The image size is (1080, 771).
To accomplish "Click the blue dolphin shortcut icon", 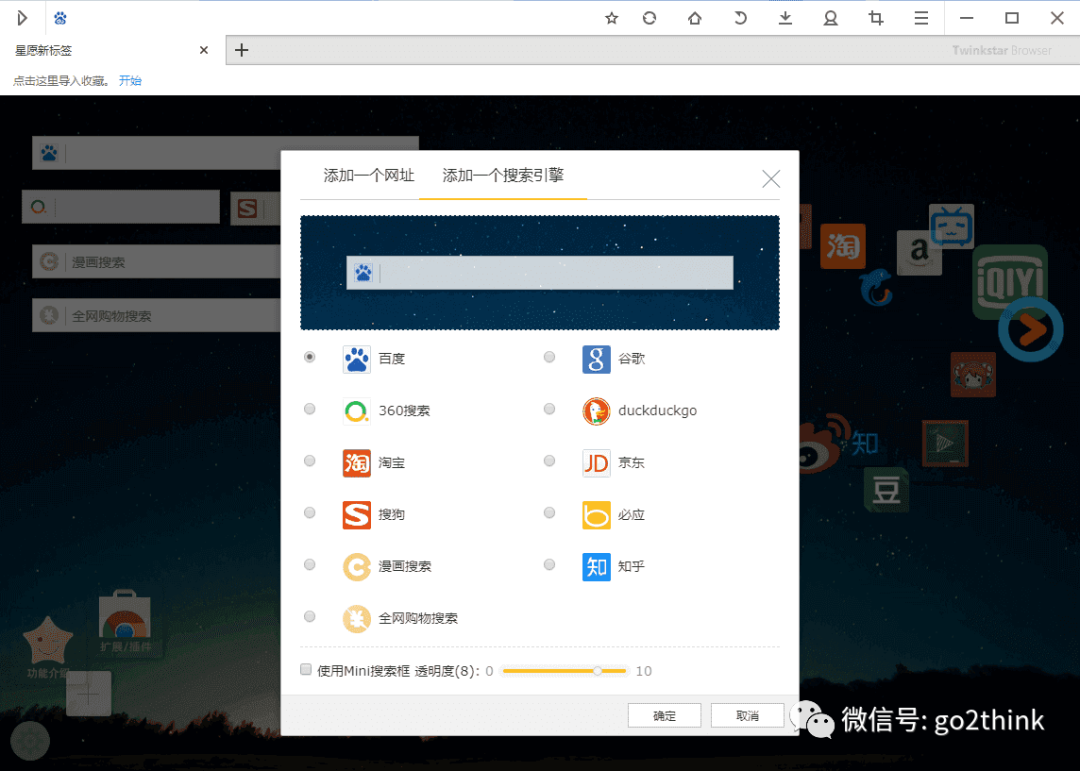I will click(876, 287).
